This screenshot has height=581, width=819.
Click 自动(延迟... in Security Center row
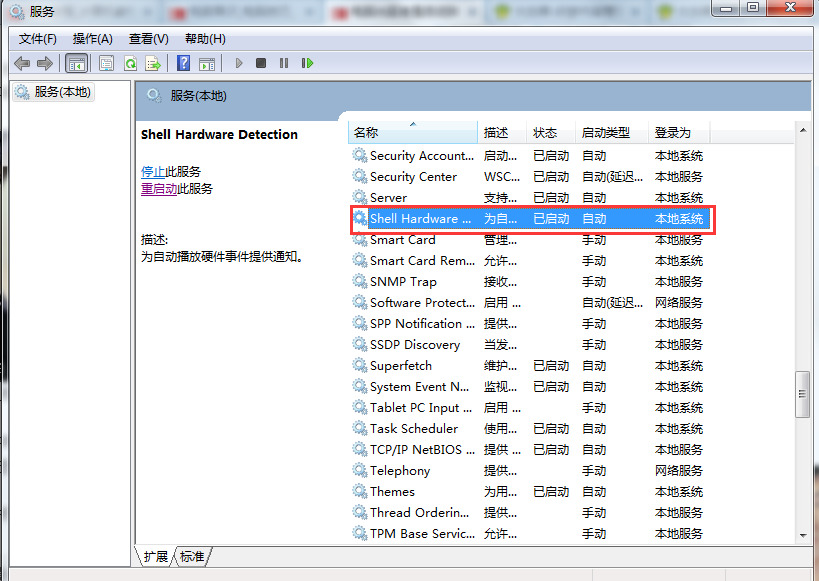(612, 177)
